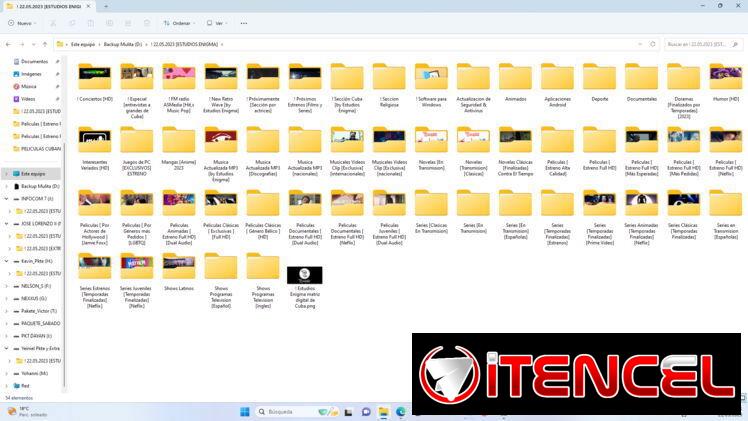Click the refresh icon near address bar
The height and width of the screenshot is (421, 748).
[653, 44]
